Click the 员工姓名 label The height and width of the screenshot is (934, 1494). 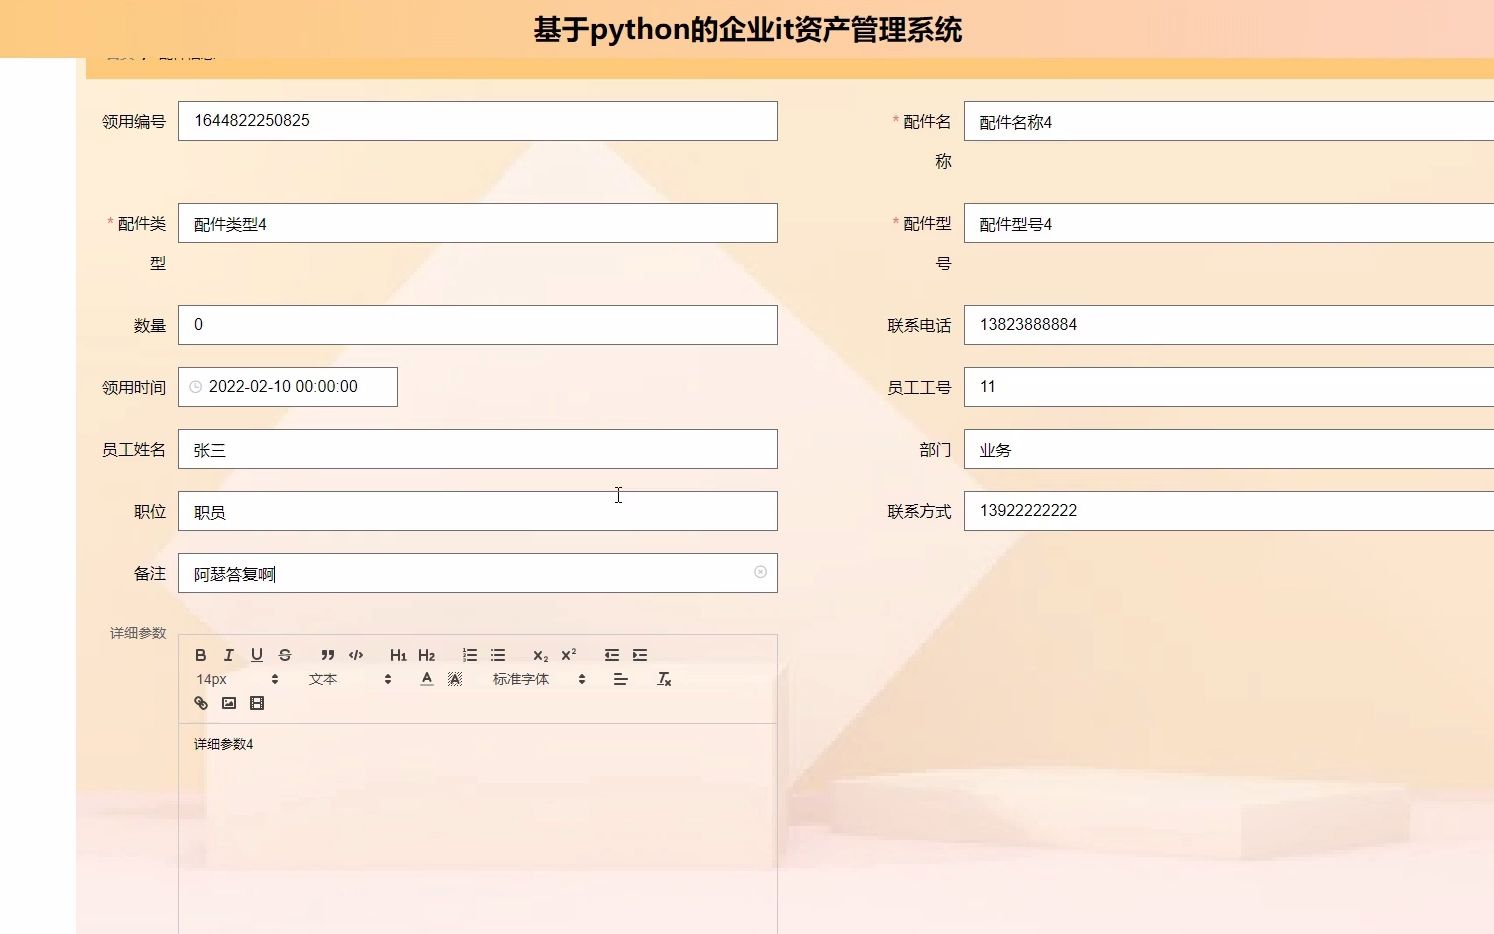(x=134, y=450)
